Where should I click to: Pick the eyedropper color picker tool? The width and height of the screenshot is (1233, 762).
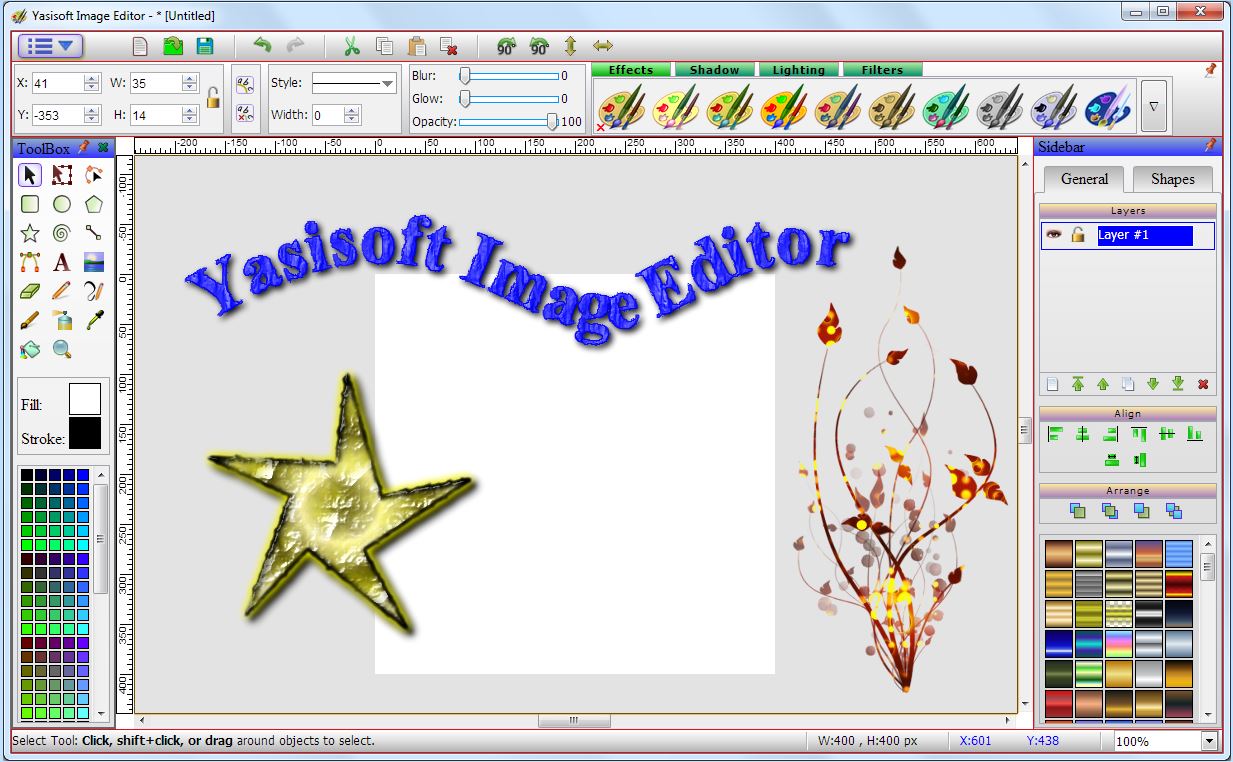tap(93, 320)
